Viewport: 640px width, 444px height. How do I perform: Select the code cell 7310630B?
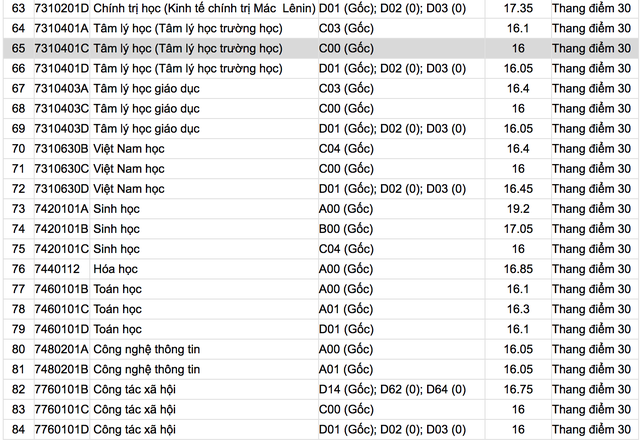(x=61, y=148)
